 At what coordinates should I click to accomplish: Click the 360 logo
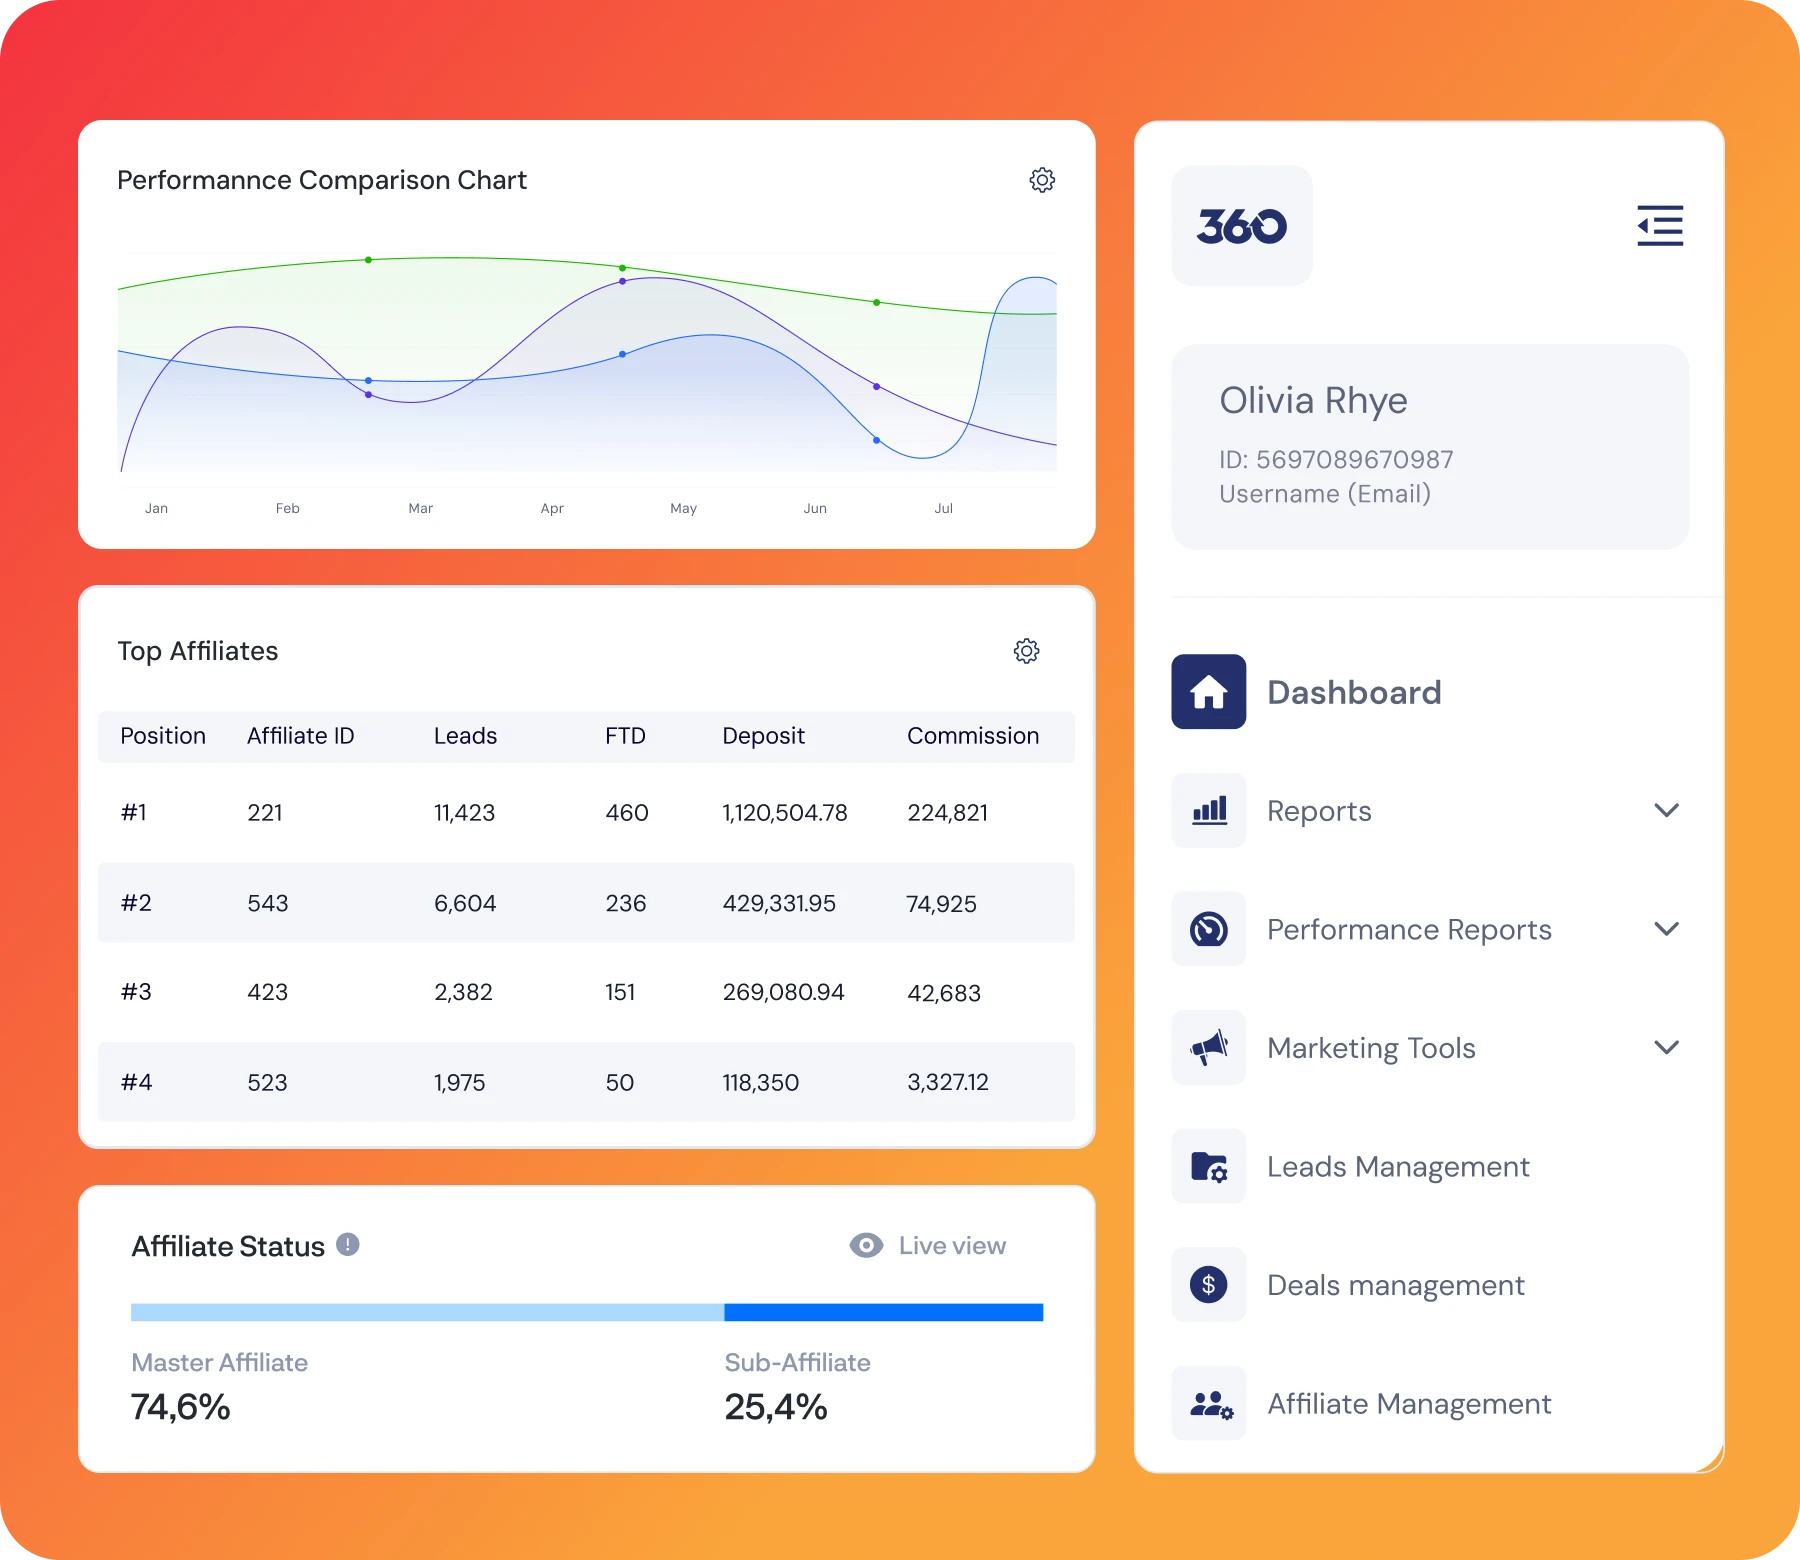click(1242, 225)
